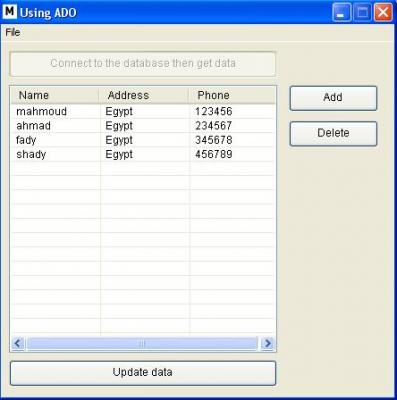Minimize the Using ADO window
Image resolution: width=397 pixels, height=400 pixels.
tap(341, 12)
